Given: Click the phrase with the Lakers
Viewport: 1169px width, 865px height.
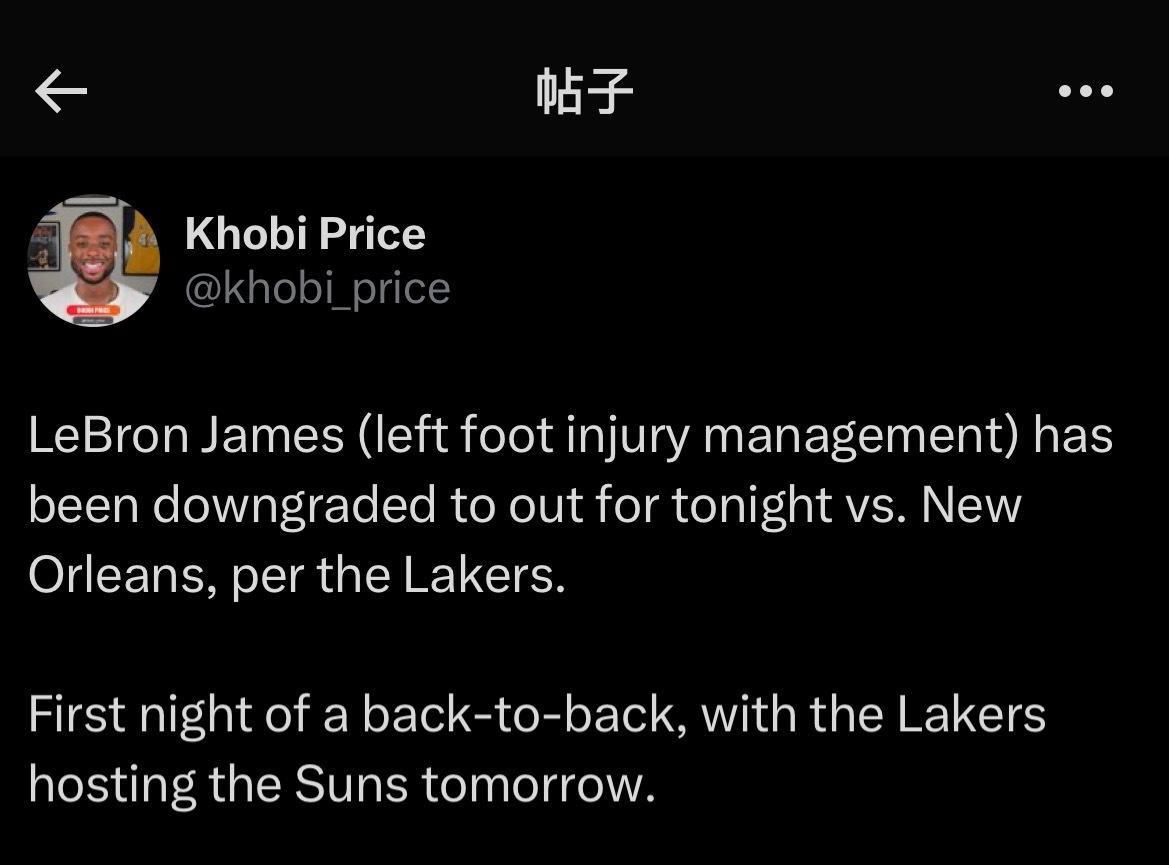Looking at the screenshot, I should coord(874,715).
